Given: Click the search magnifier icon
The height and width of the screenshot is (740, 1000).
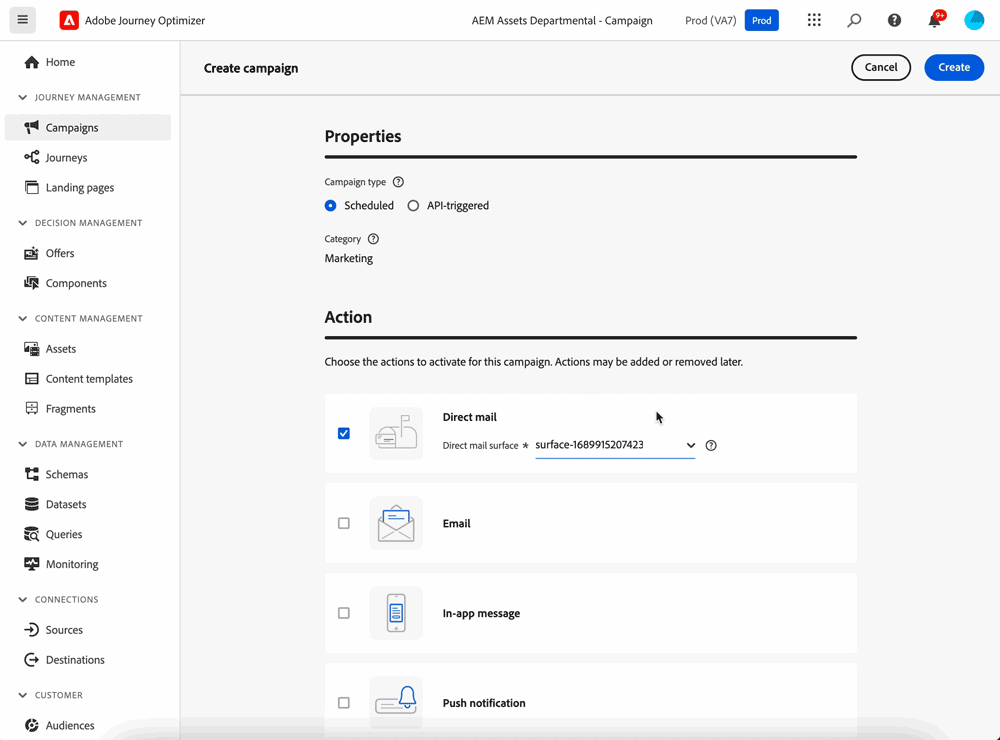Looking at the screenshot, I should [x=854, y=20].
